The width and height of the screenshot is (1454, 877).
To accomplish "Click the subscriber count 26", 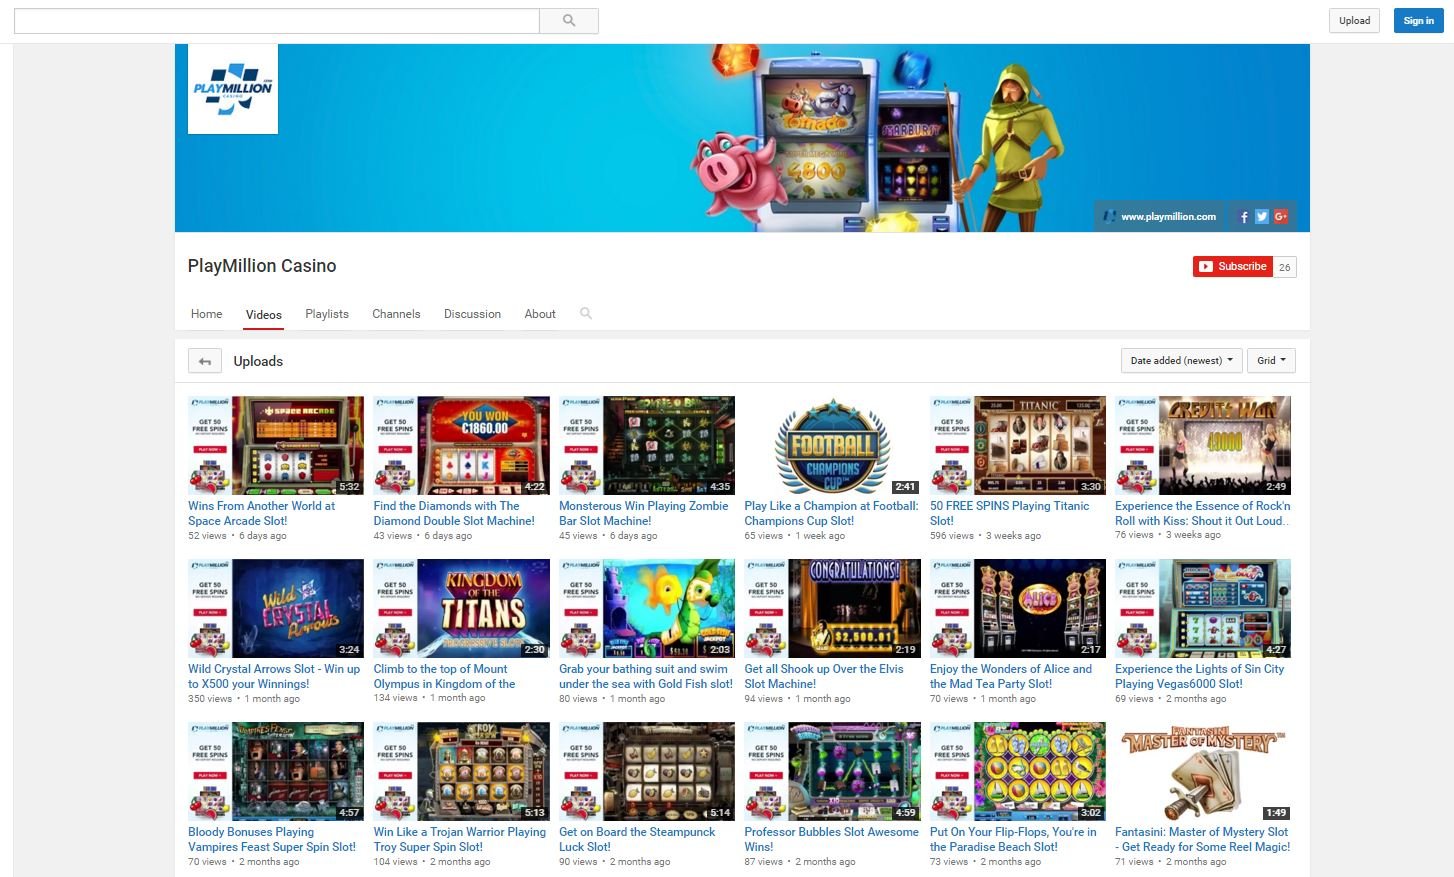I will point(1285,267).
